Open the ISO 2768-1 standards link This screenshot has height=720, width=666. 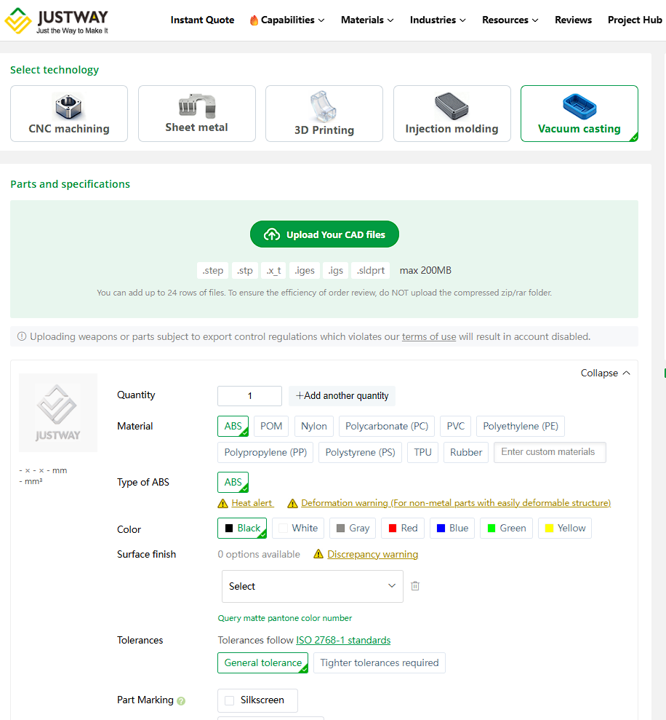[343, 640]
